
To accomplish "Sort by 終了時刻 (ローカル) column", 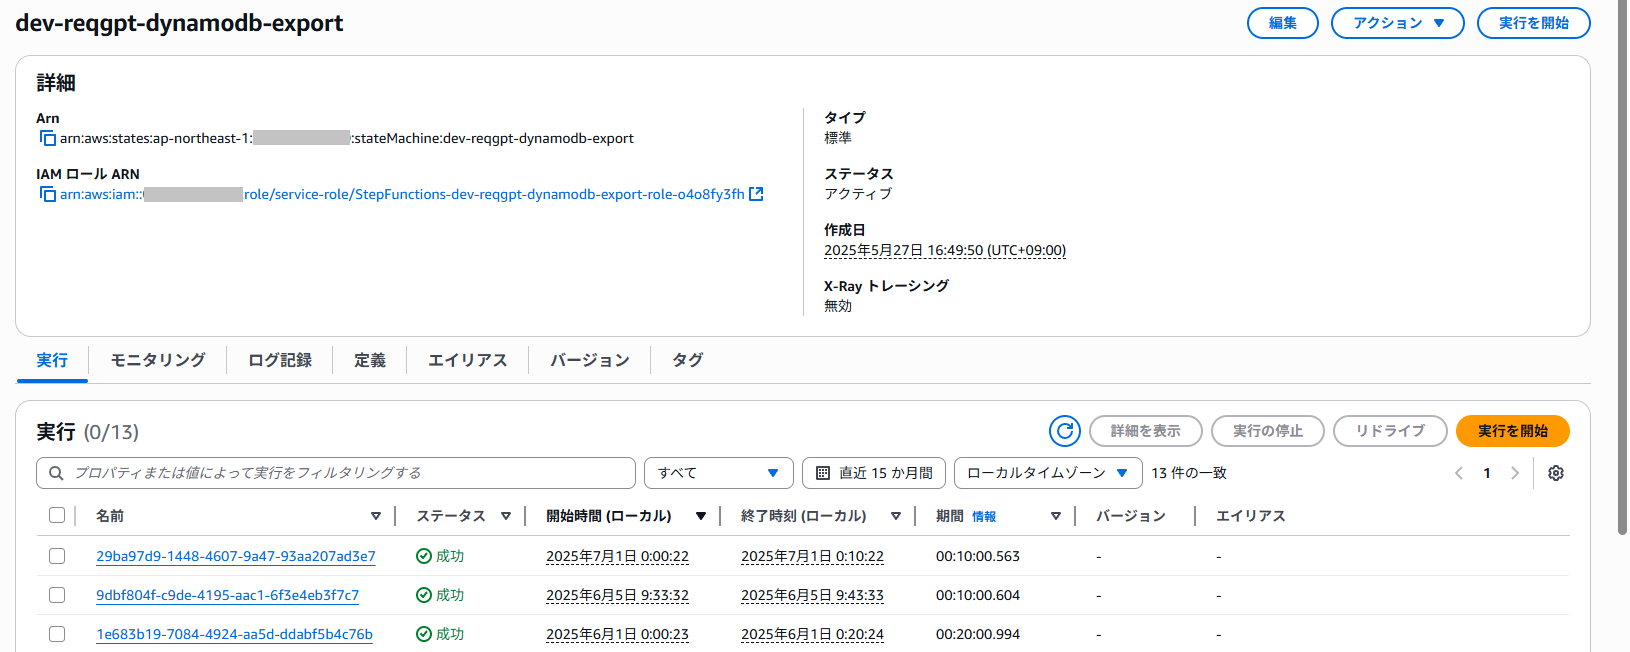I will click(896, 516).
